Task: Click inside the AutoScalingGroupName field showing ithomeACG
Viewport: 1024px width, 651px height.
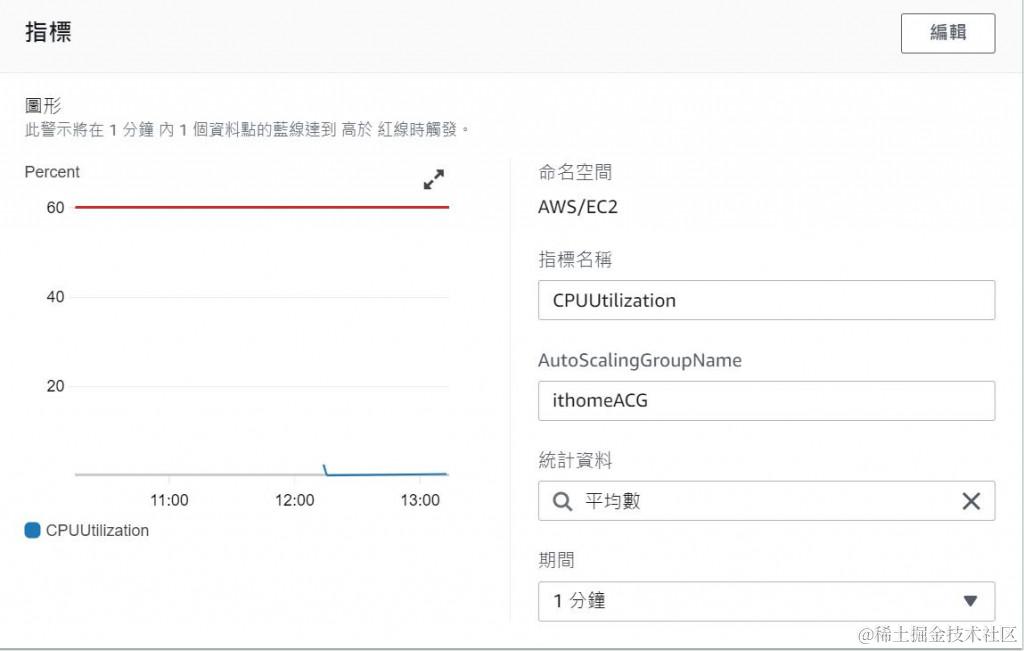Action: (766, 401)
